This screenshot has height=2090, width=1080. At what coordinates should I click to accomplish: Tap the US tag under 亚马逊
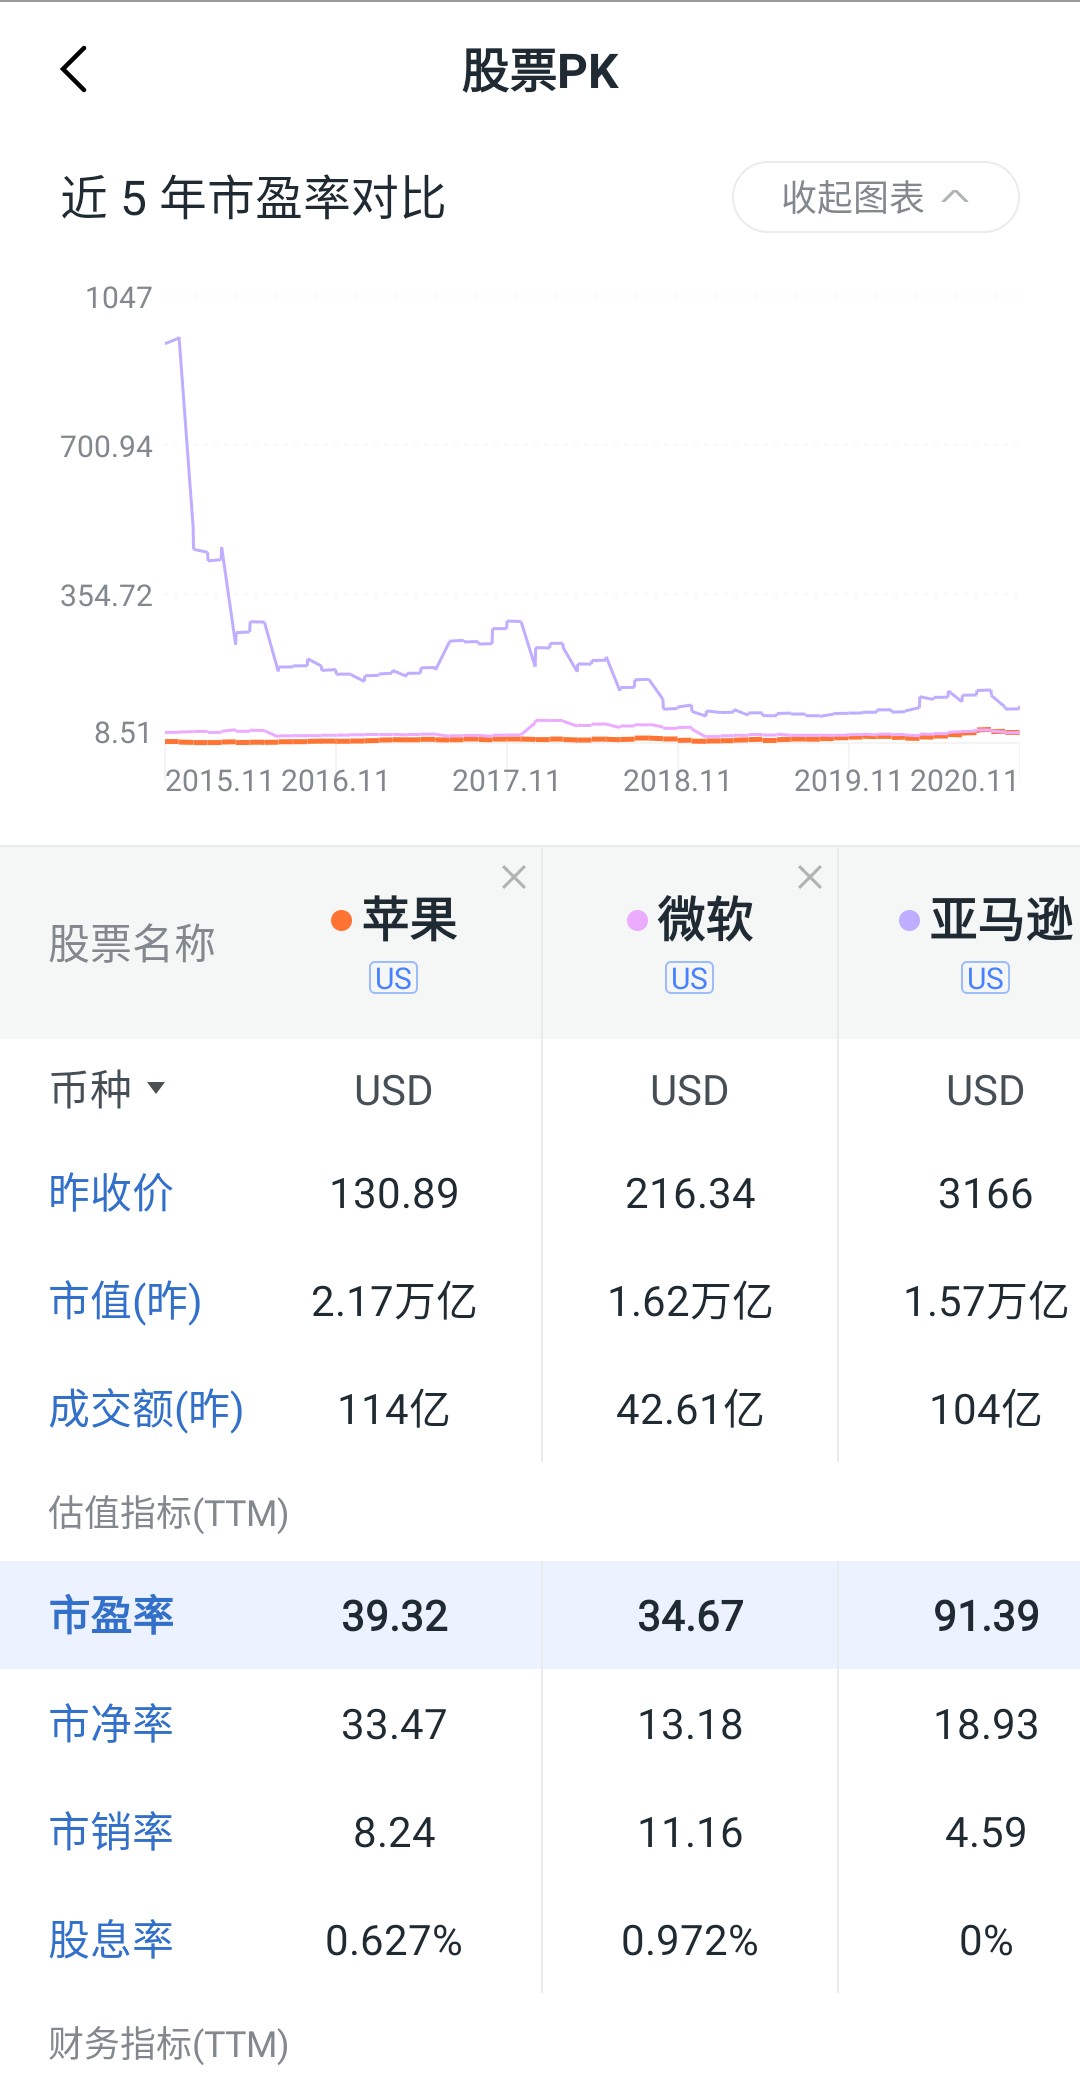click(x=985, y=978)
